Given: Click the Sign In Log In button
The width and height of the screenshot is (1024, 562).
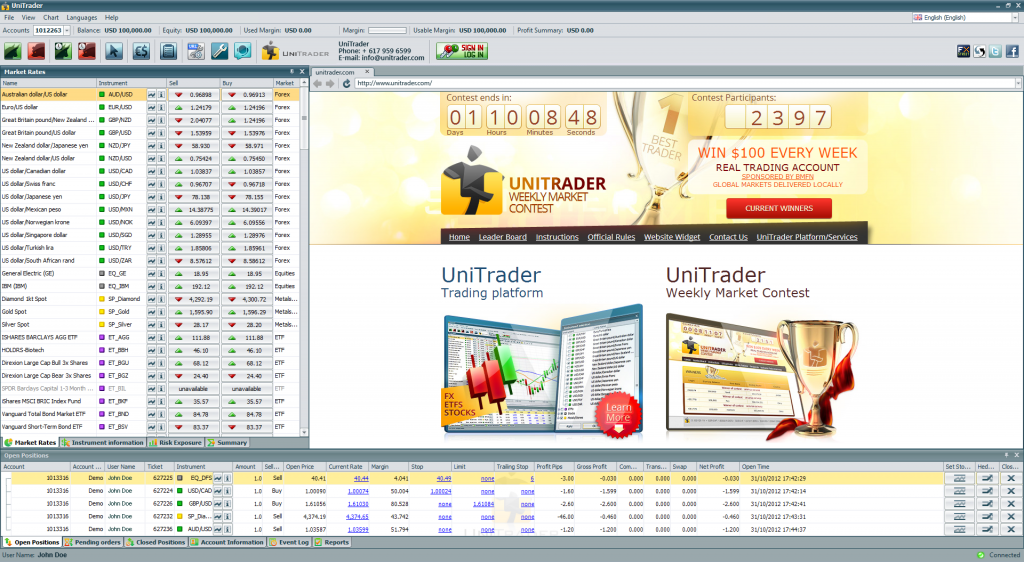Looking at the screenshot, I should [461, 50].
